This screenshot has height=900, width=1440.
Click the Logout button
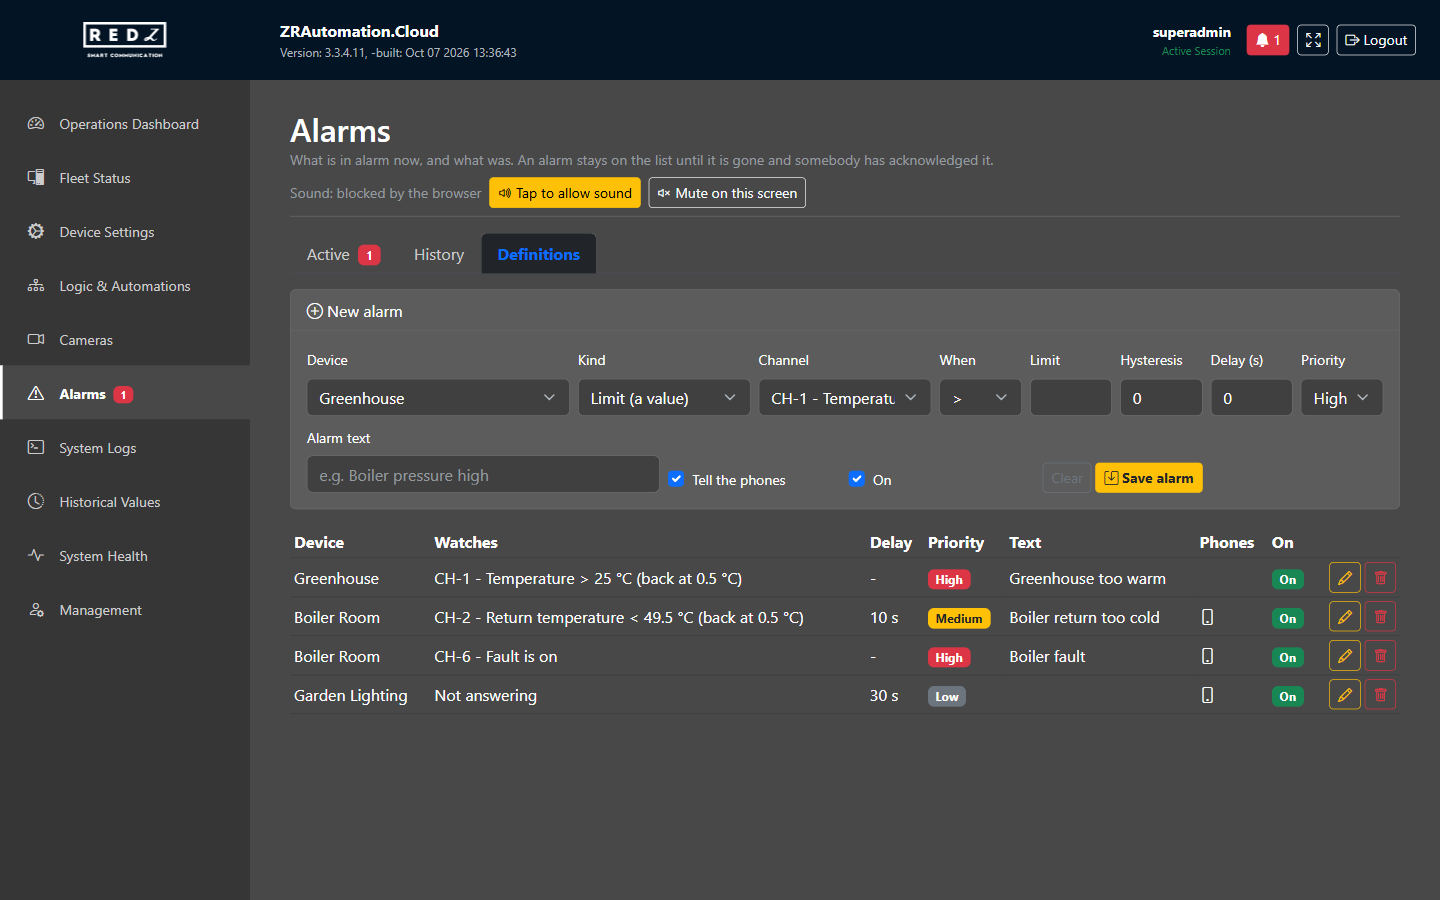click(1376, 40)
